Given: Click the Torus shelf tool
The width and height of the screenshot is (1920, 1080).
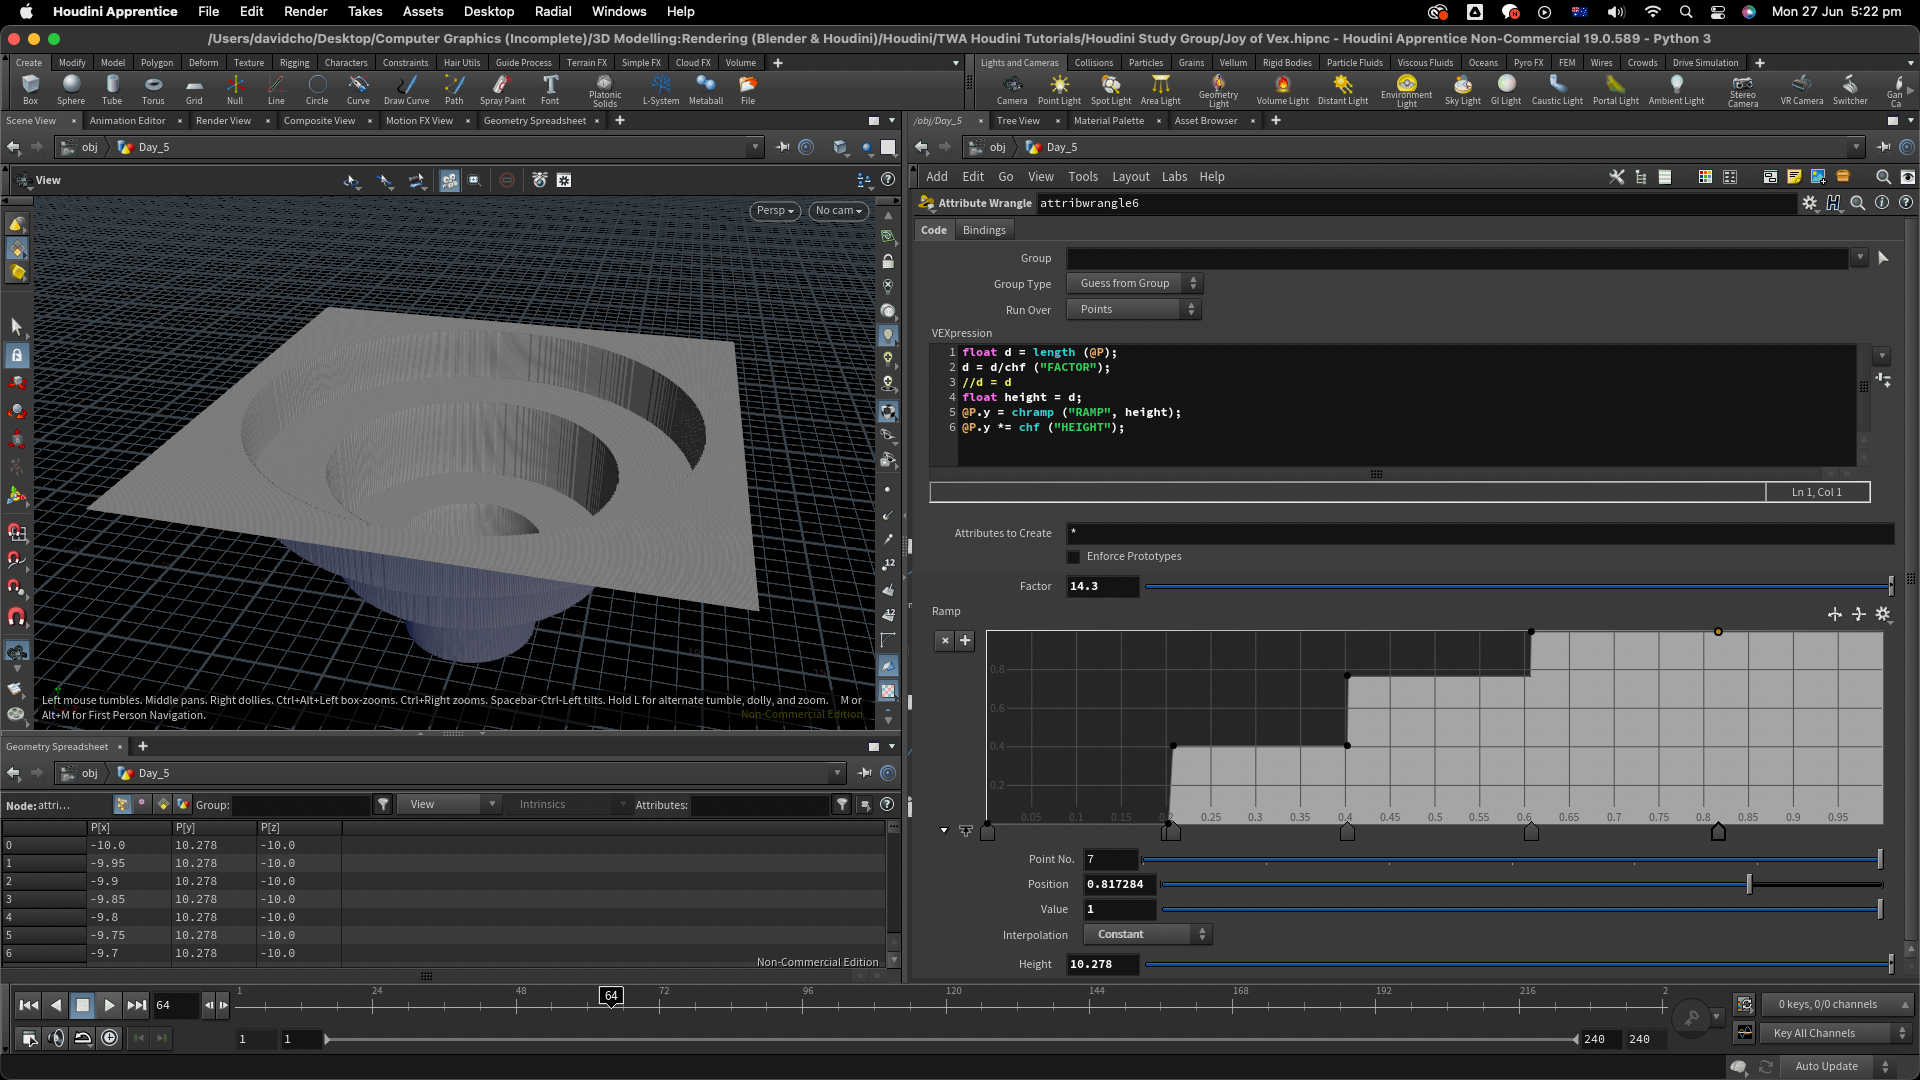Looking at the screenshot, I should pyautogui.click(x=153, y=88).
